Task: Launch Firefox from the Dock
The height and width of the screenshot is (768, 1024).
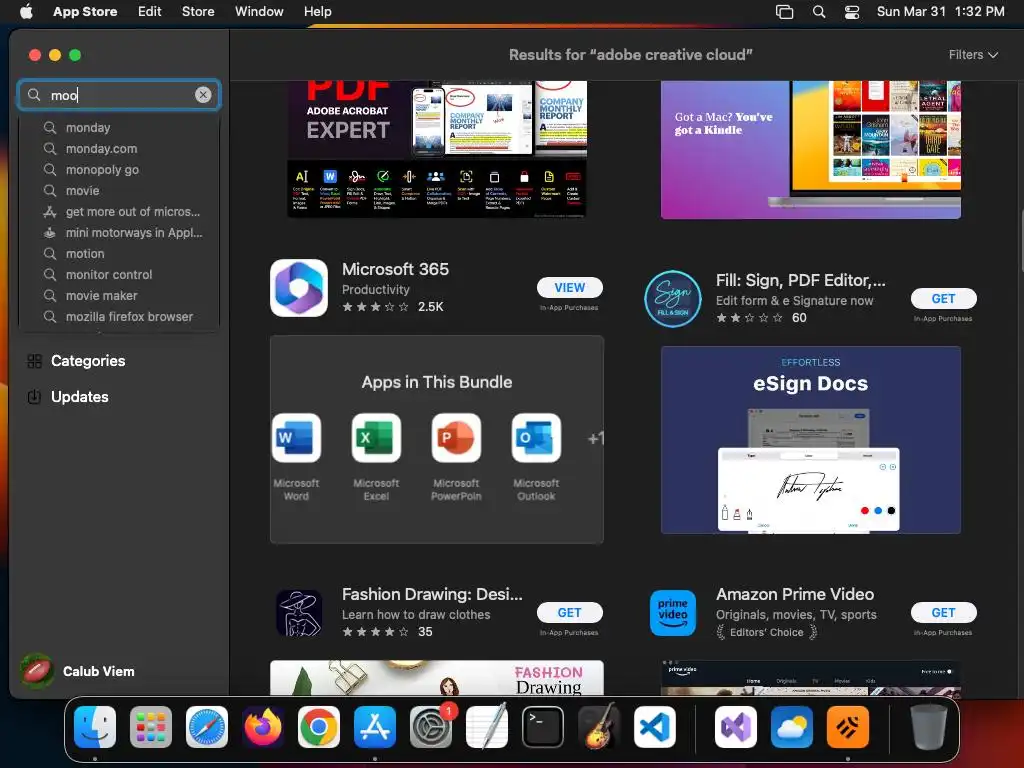Action: point(263,727)
